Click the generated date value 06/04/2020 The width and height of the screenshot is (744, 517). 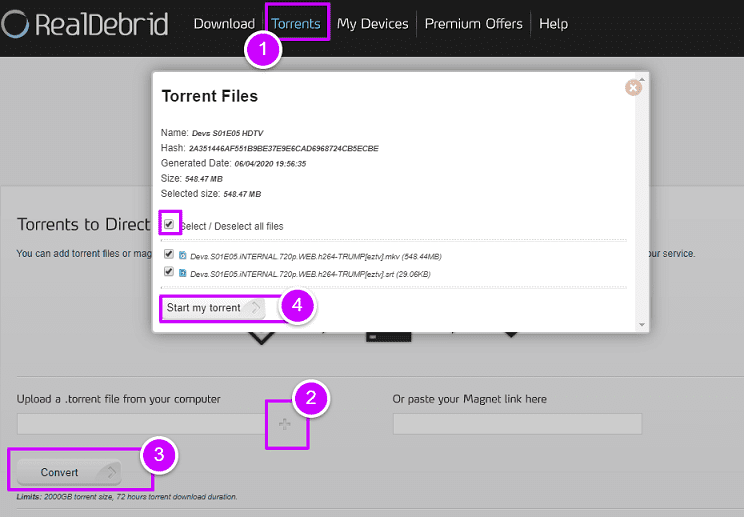point(270,164)
